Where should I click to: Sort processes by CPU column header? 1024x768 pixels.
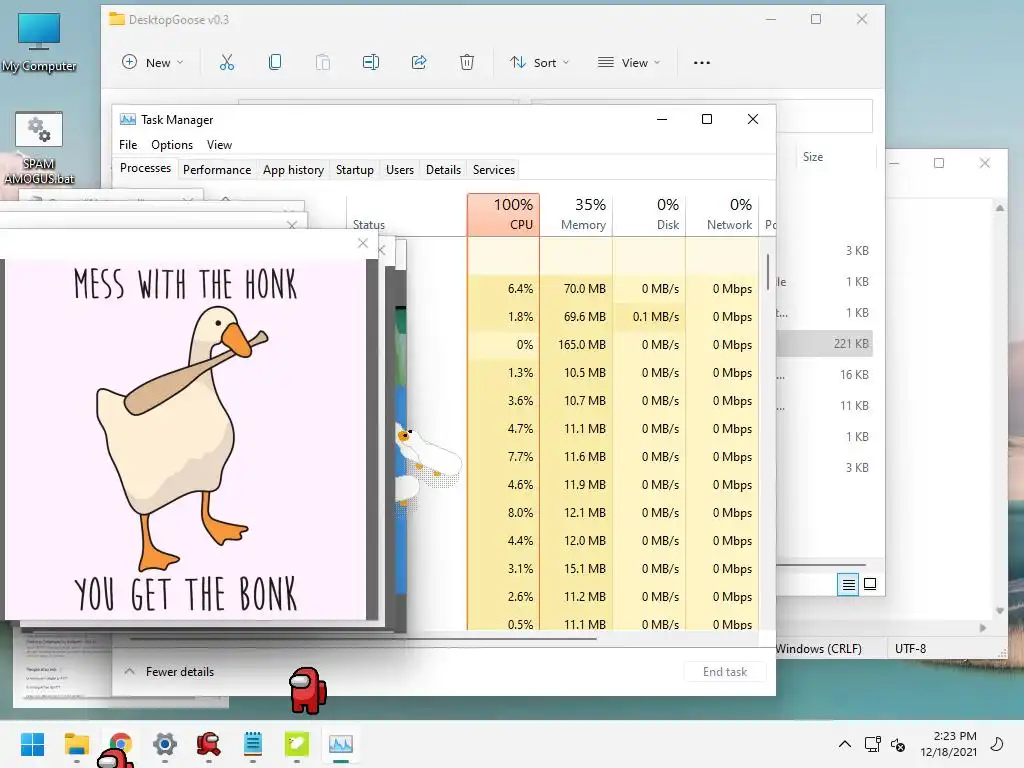(x=504, y=214)
